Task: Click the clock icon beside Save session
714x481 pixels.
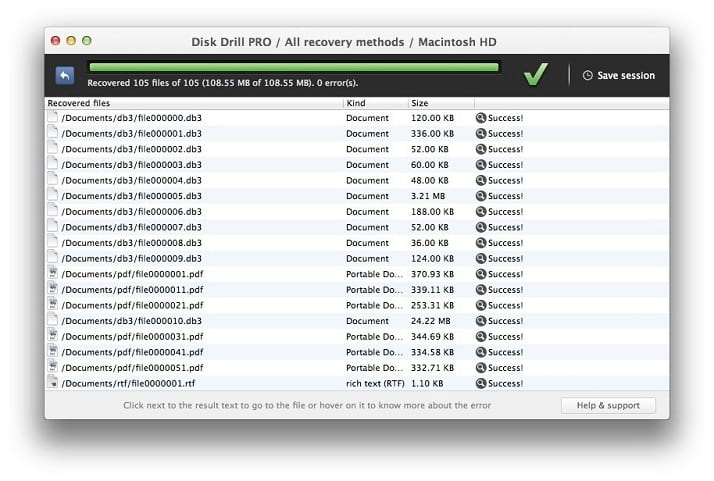Action: coord(588,76)
